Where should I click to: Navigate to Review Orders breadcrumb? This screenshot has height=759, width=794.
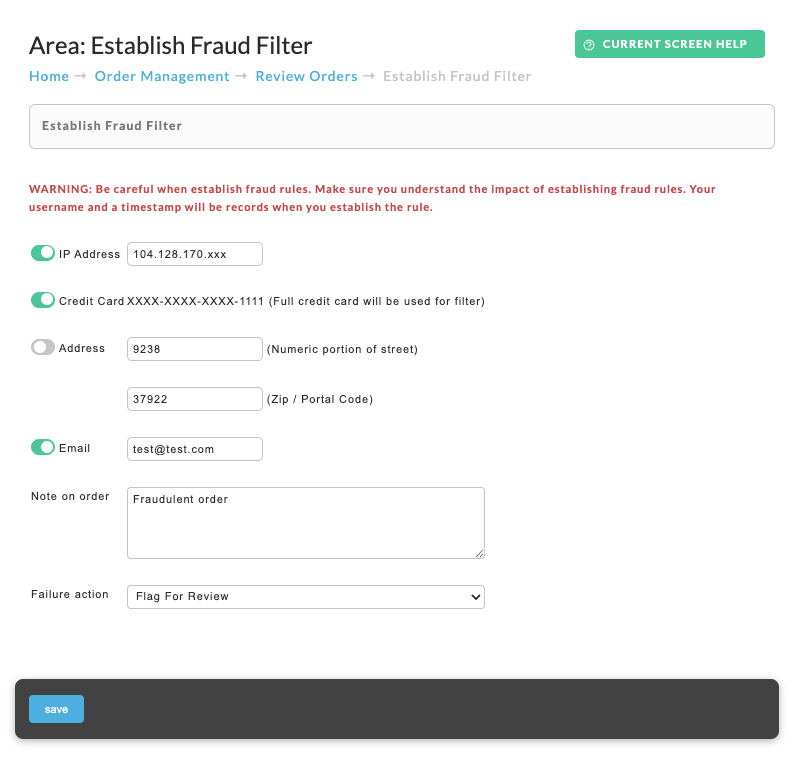point(306,76)
